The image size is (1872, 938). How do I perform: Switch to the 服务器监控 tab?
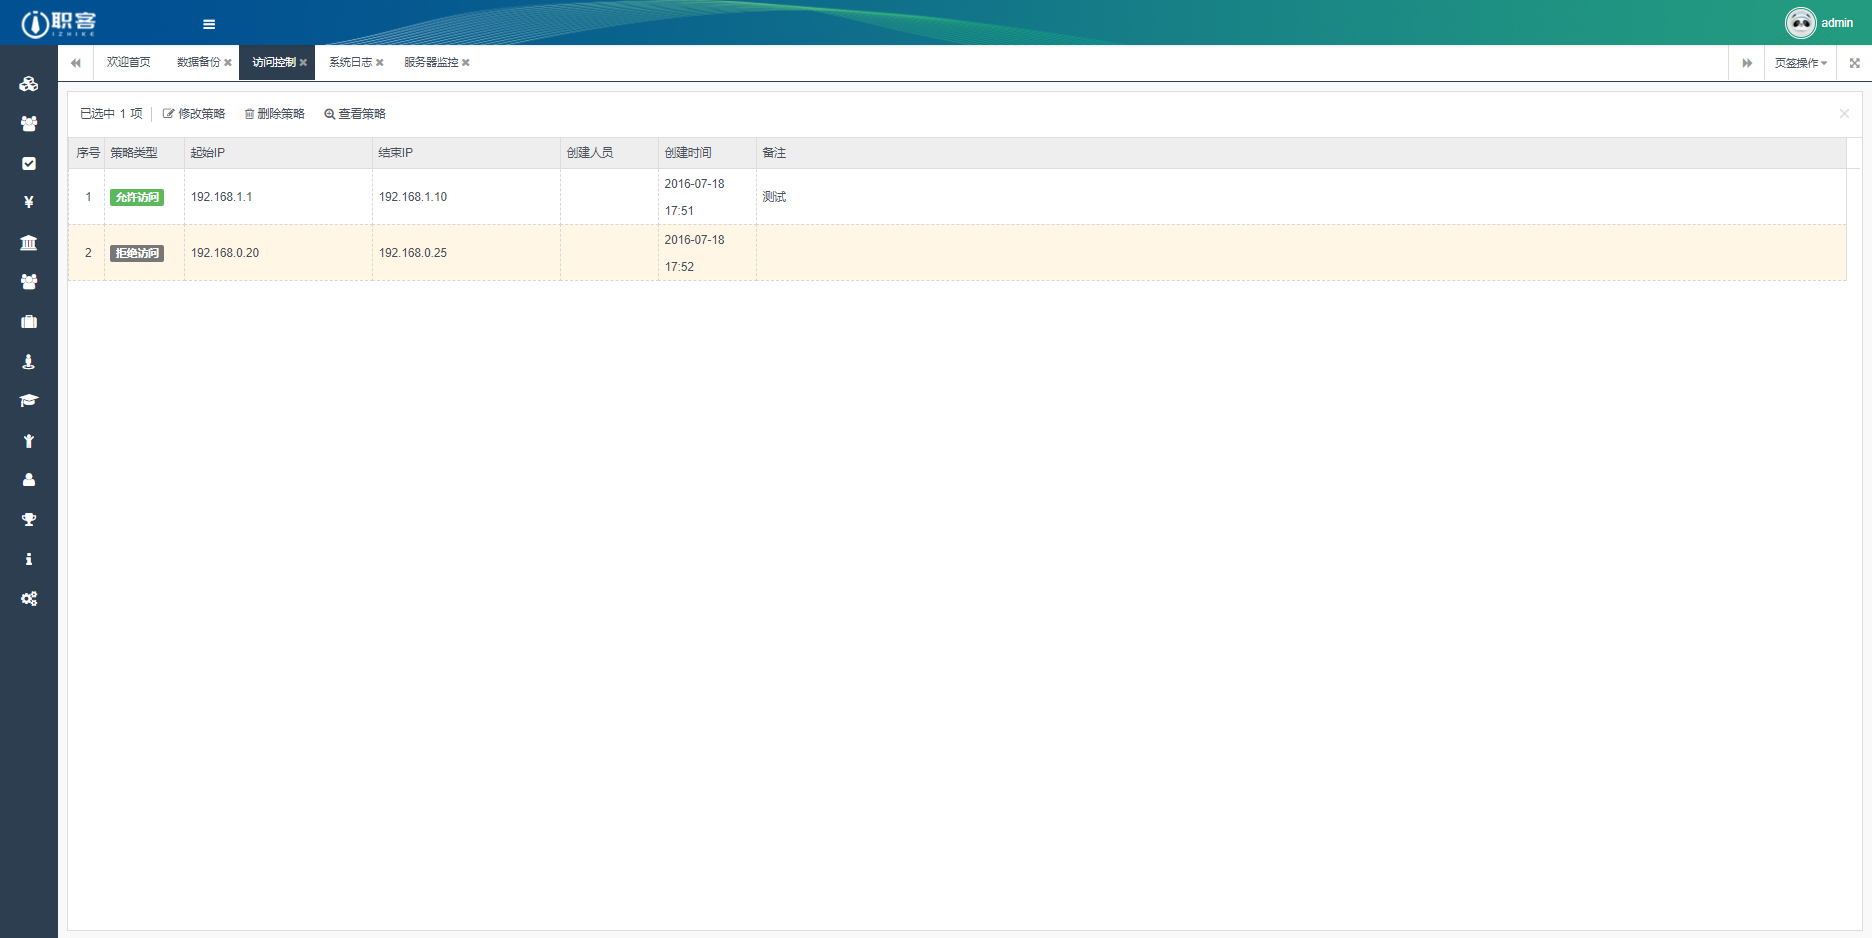431,63
